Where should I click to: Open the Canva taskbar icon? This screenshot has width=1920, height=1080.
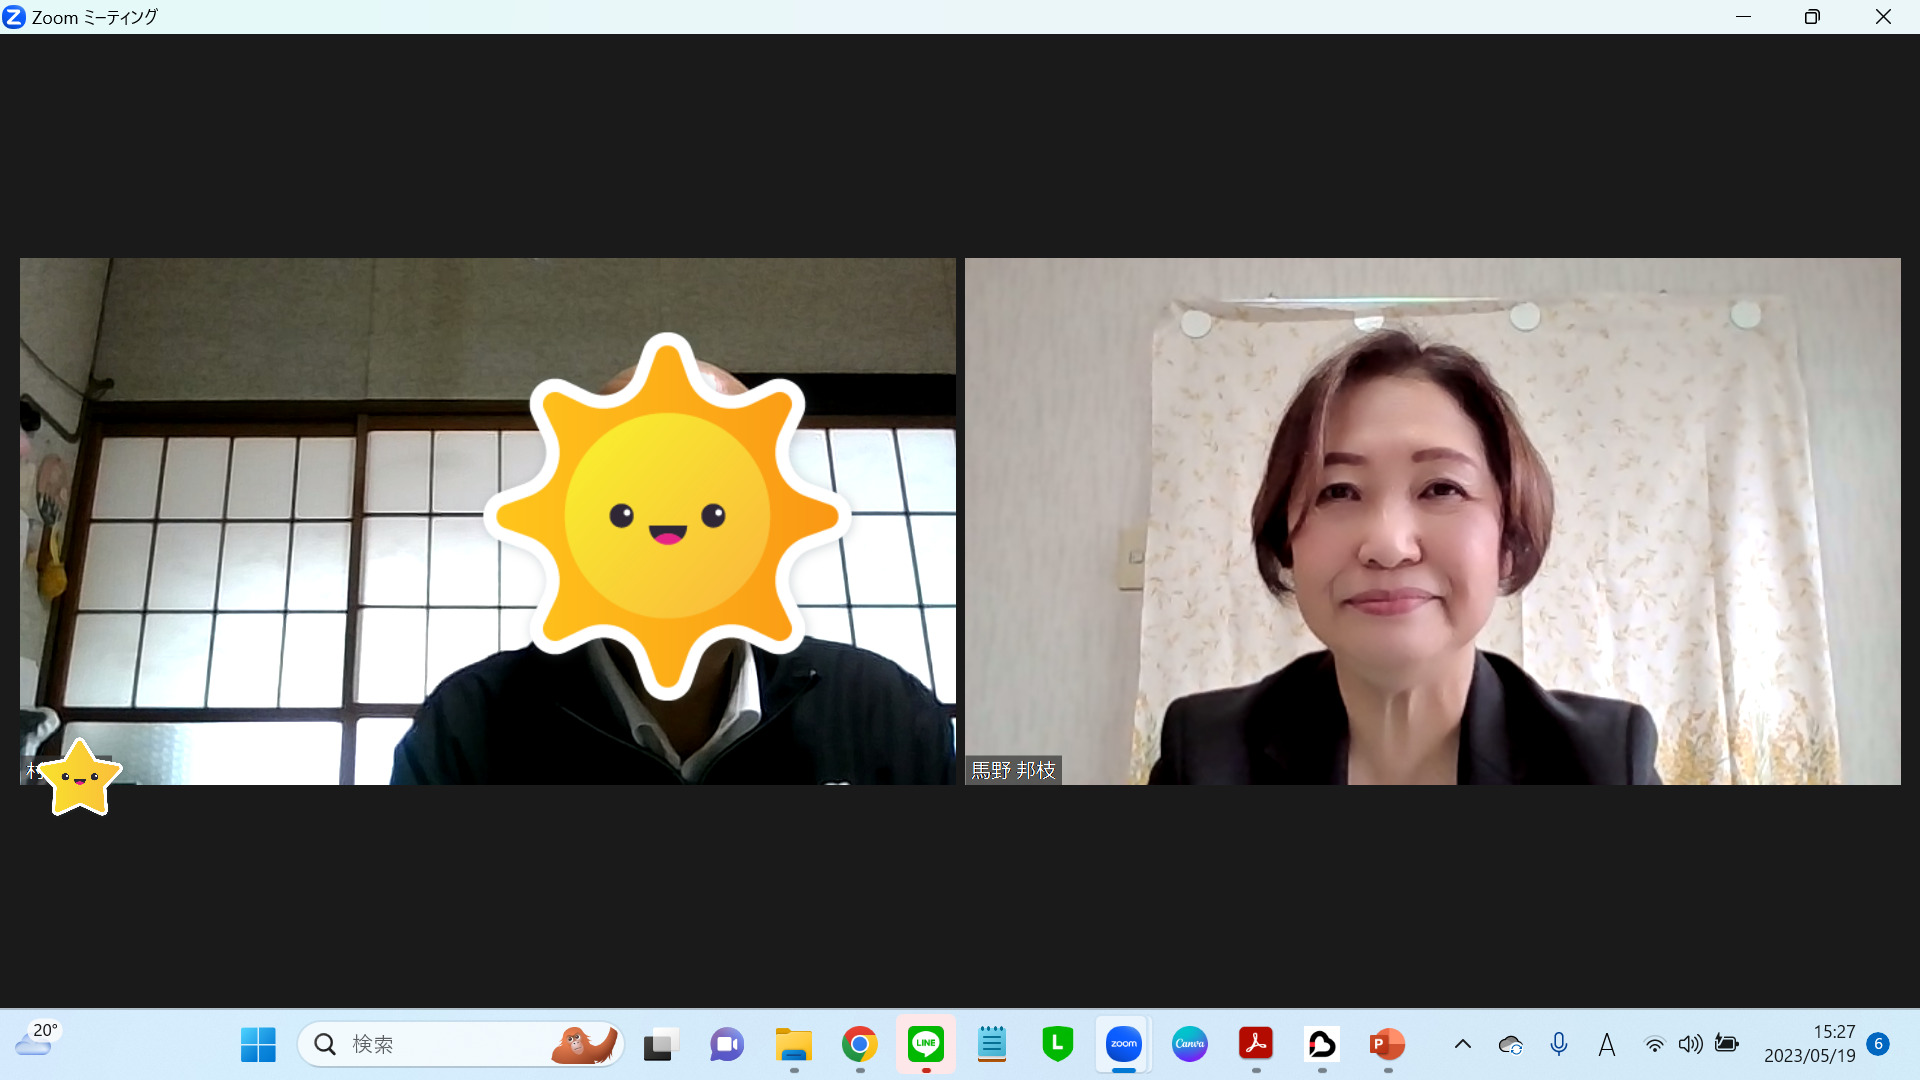click(x=1189, y=1044)
